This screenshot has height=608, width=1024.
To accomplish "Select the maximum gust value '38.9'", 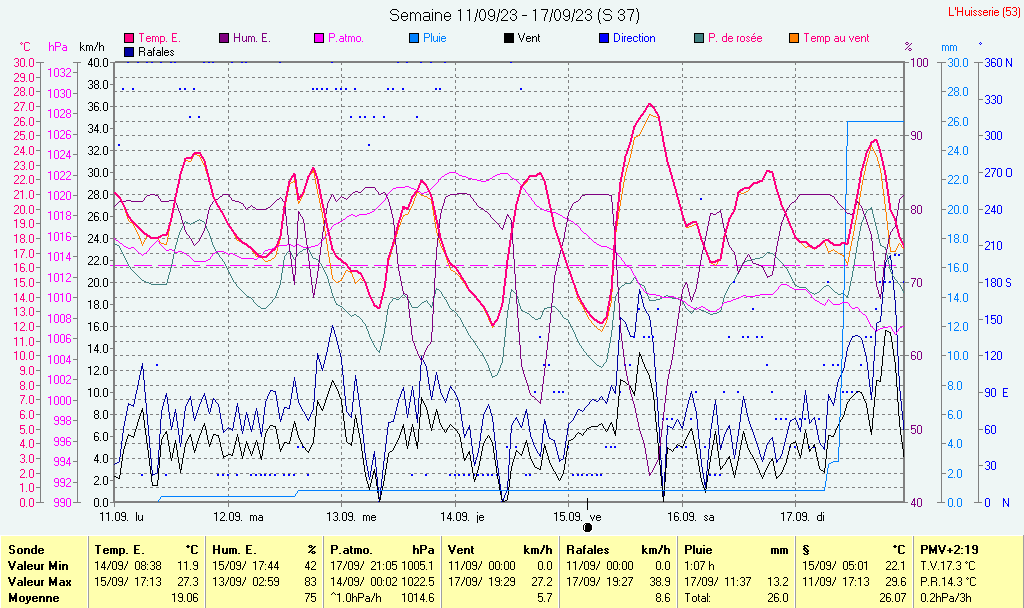I will click(x=660, y=582).
